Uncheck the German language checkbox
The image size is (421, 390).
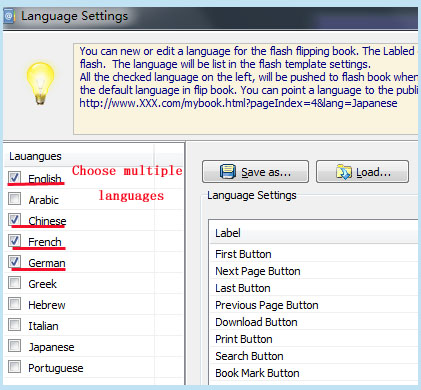pyautogui.click(x=14, y=262)
